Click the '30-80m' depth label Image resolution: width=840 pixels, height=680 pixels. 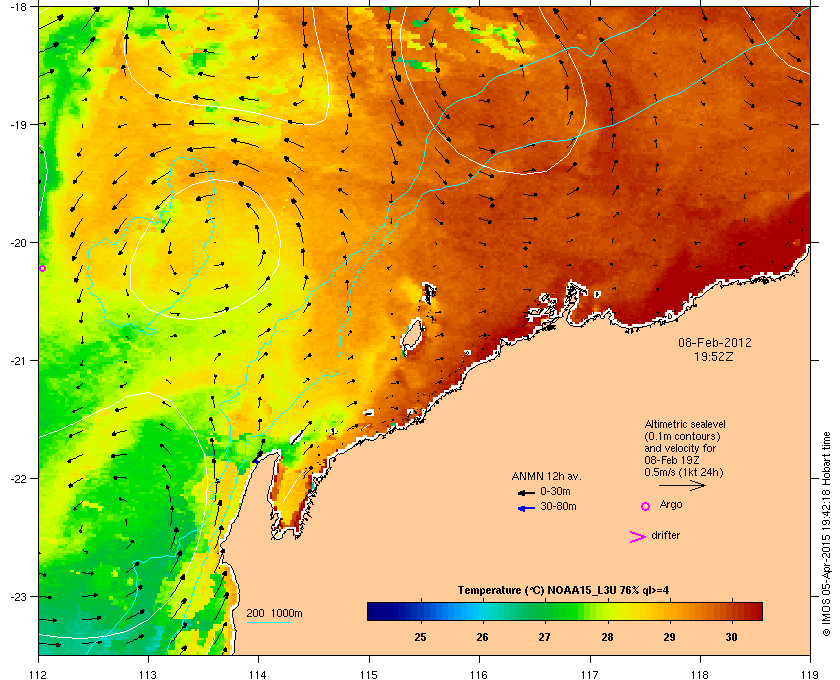pyautogui.click(x=558, y=506)
